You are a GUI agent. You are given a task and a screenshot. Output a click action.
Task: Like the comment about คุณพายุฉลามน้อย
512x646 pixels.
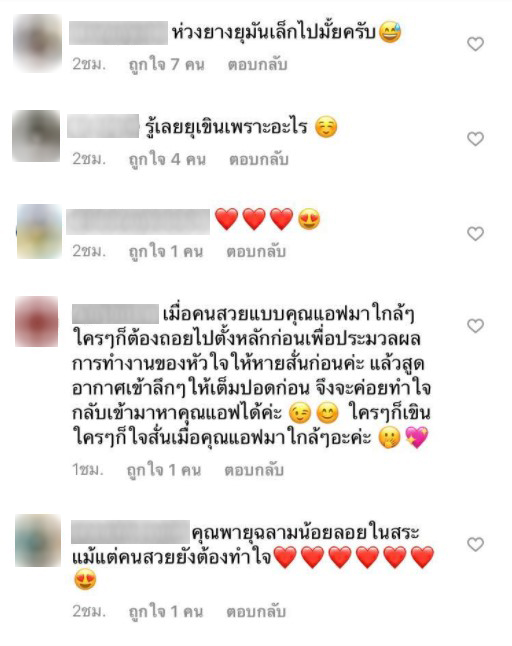pos(475,544)
